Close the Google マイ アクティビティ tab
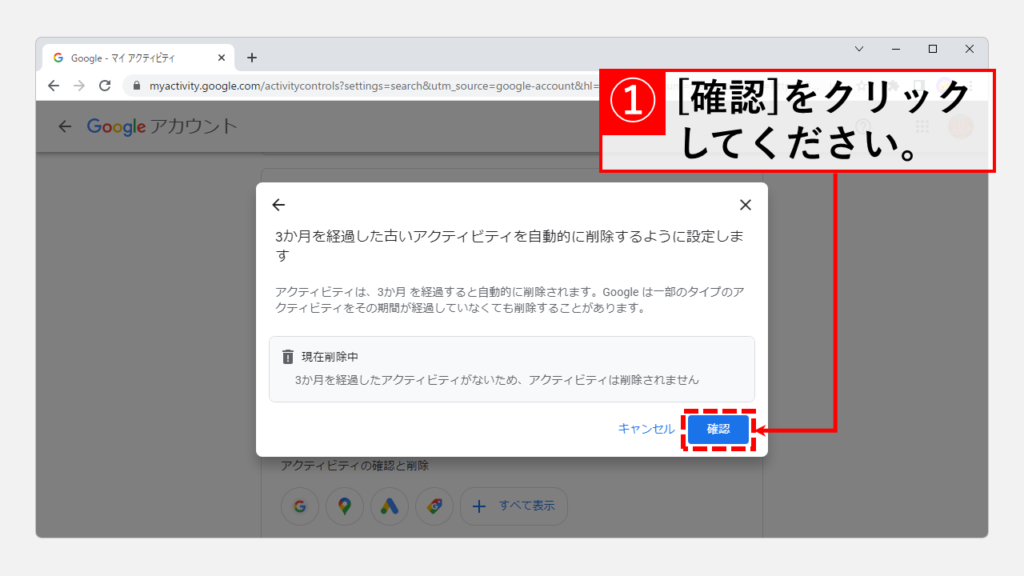Screen dimensions: 1024x576 pos(221,57)
